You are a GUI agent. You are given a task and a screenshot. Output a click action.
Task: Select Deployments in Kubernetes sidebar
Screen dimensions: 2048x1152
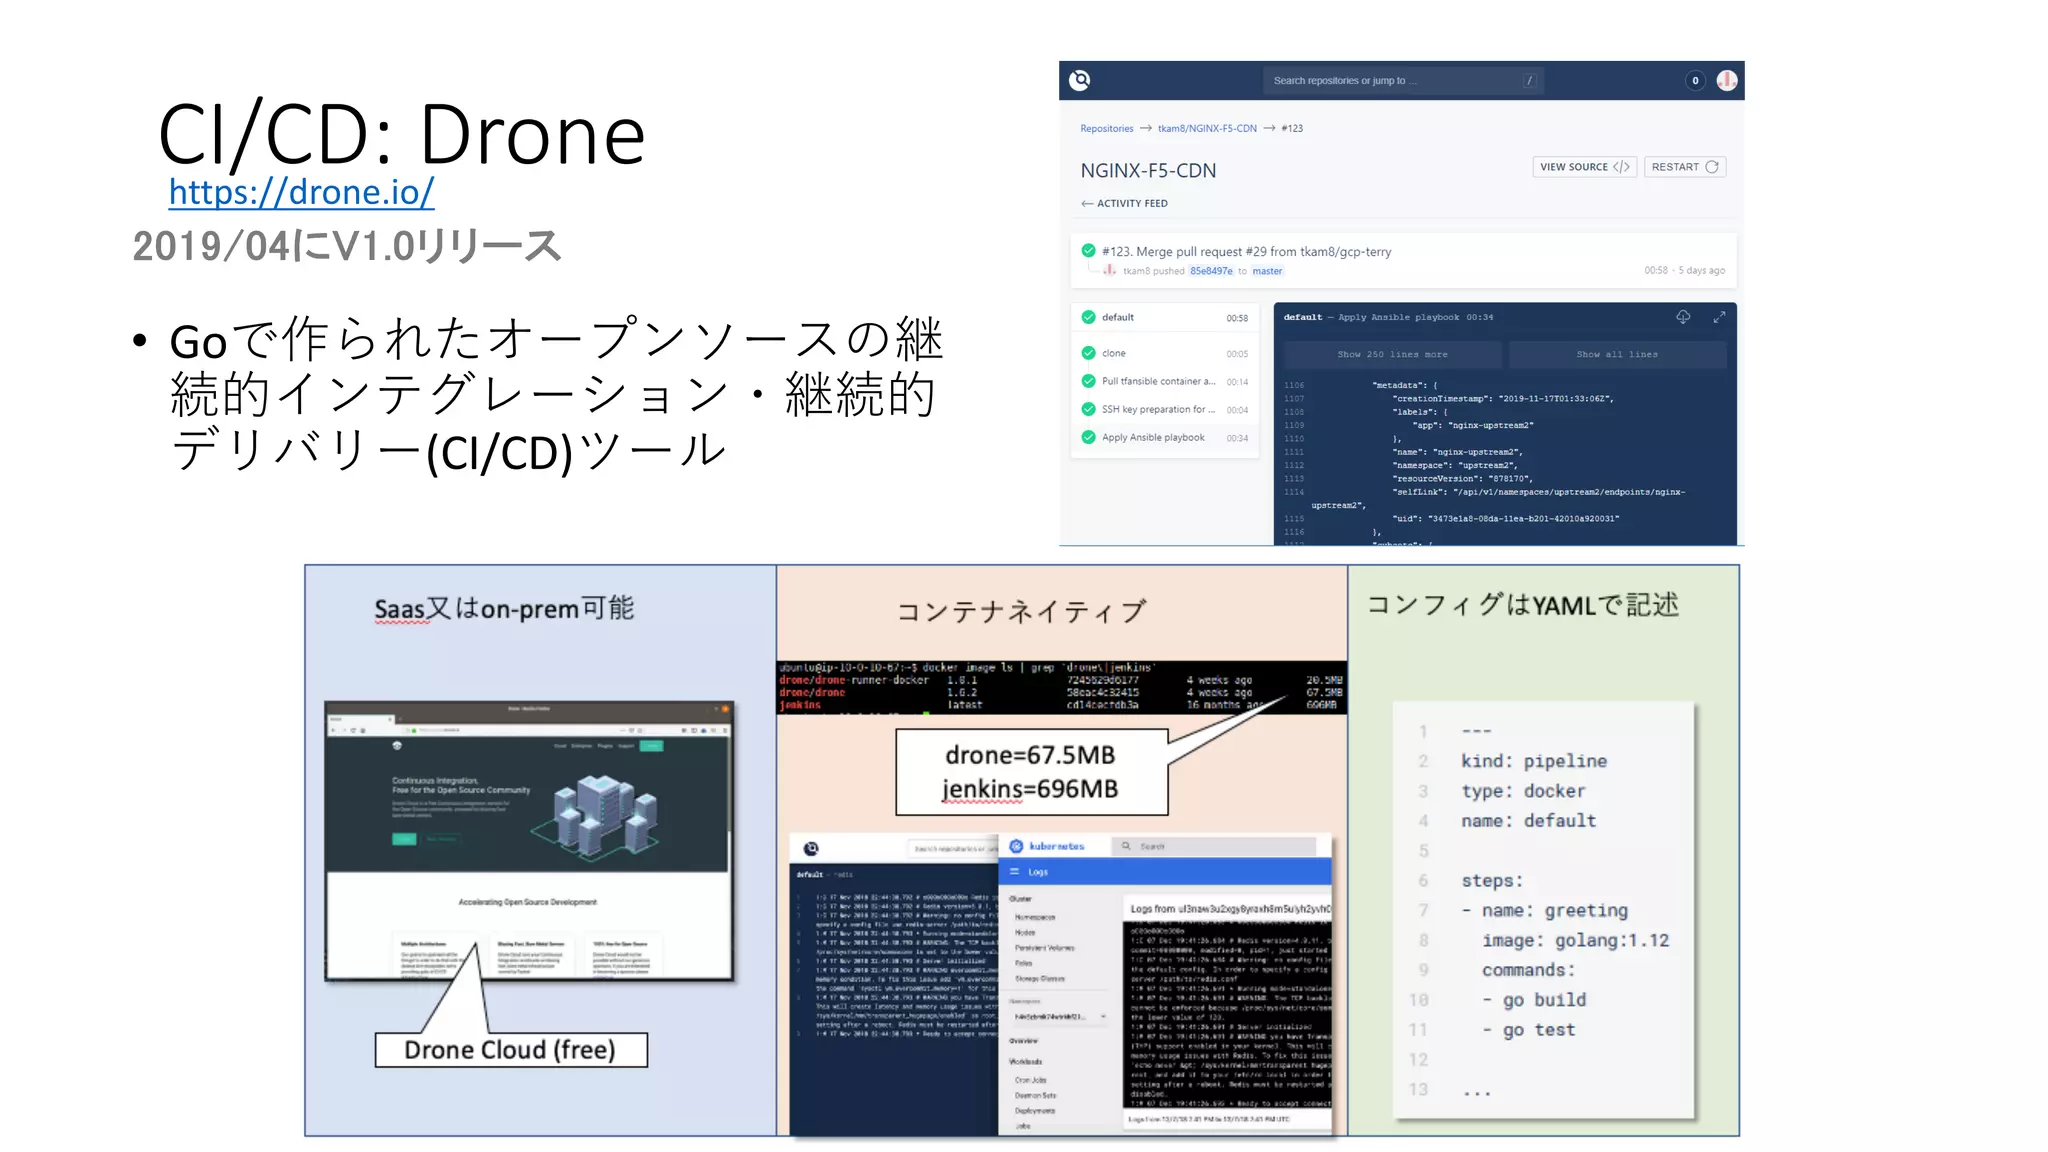[x=1034, y=1111]
